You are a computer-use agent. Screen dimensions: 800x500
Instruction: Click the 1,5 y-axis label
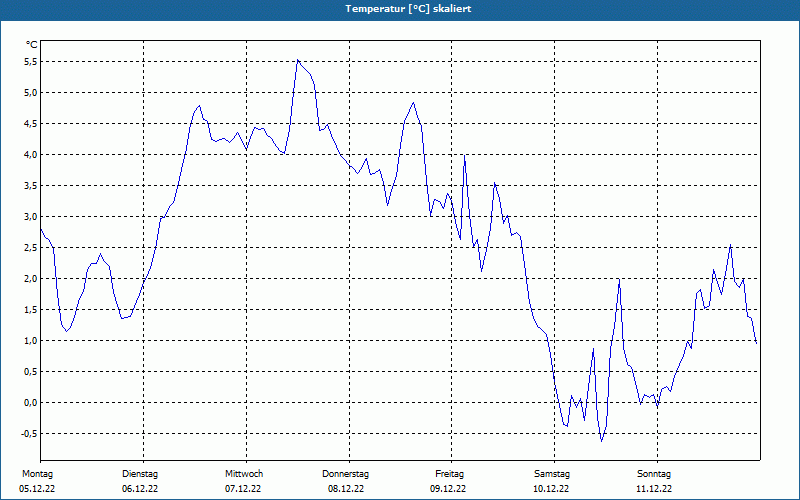pyautogui.click(x=31, y=310)
